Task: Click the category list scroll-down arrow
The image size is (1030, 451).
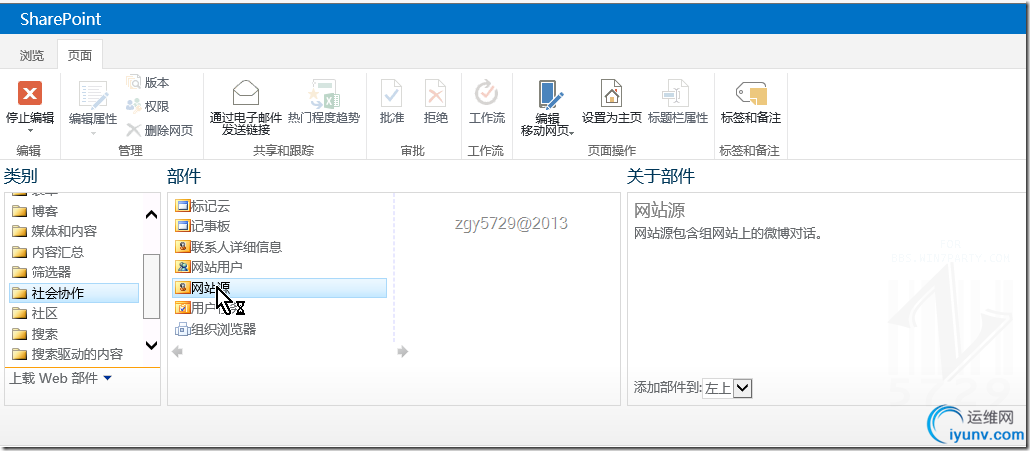Action: coord(151,345)
